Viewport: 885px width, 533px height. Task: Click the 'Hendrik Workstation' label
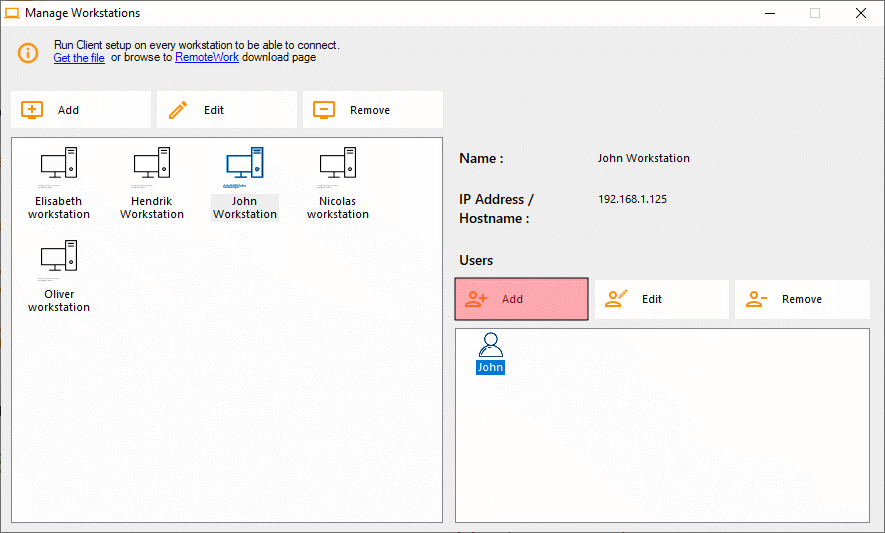[152, 208]
